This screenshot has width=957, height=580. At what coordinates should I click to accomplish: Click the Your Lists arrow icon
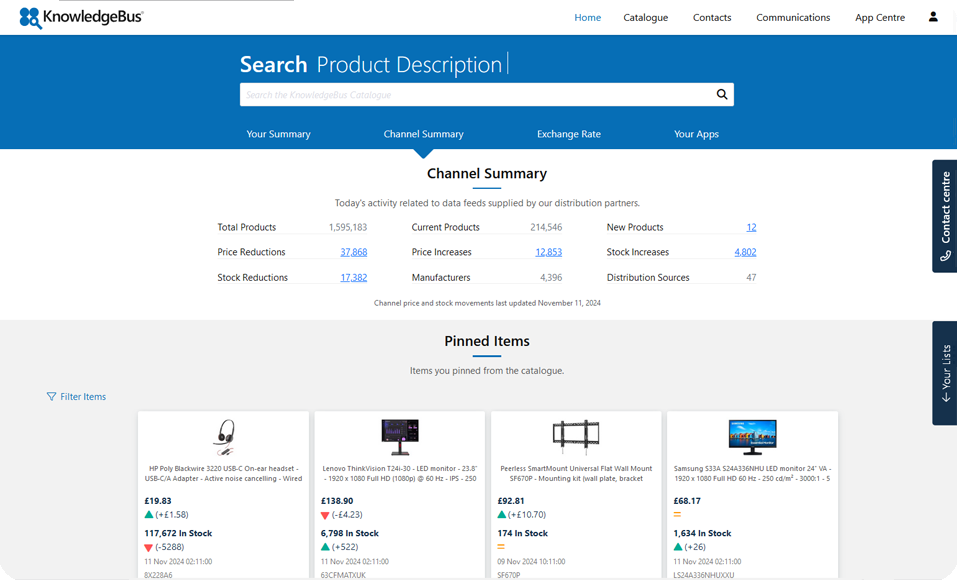tap(945, 397)
